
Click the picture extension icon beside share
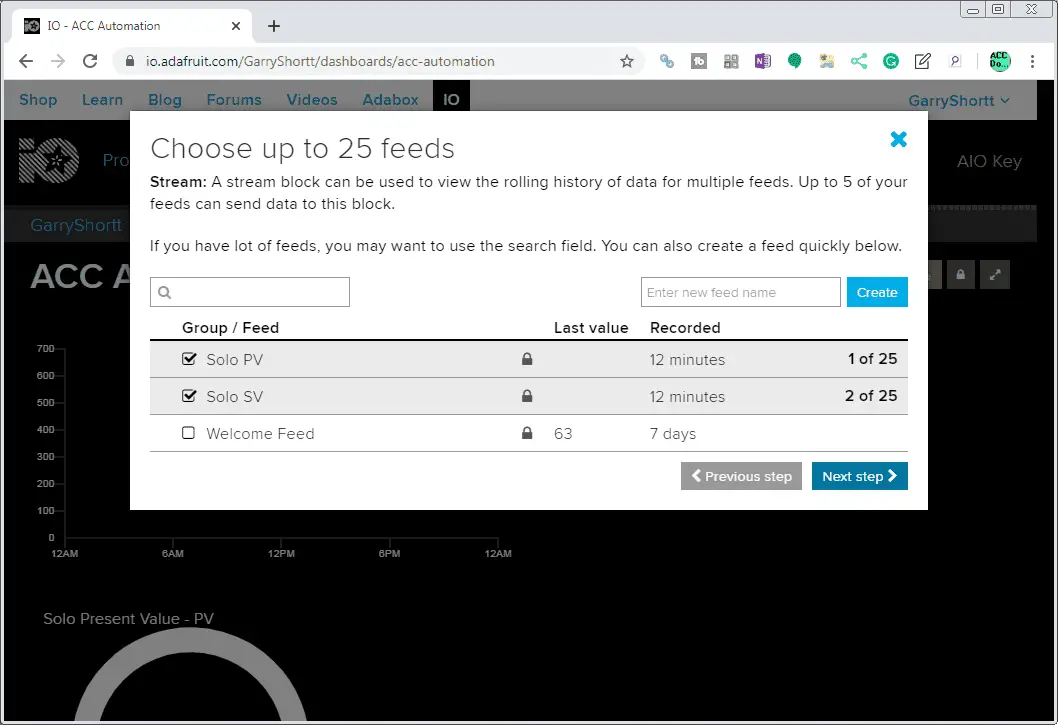827,61
